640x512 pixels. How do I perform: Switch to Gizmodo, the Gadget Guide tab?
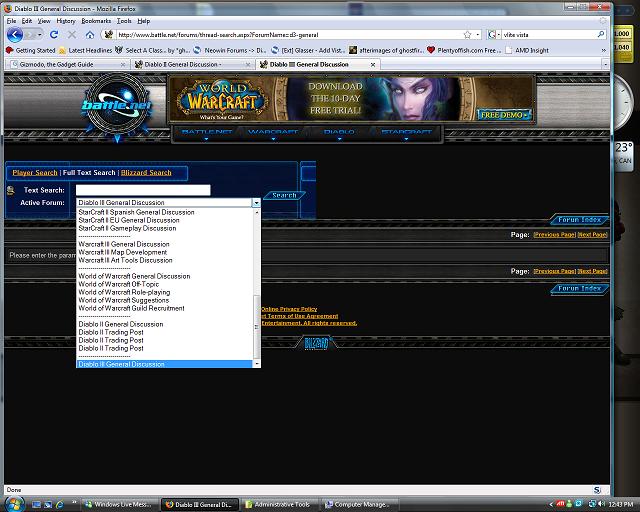click(60, 64)
